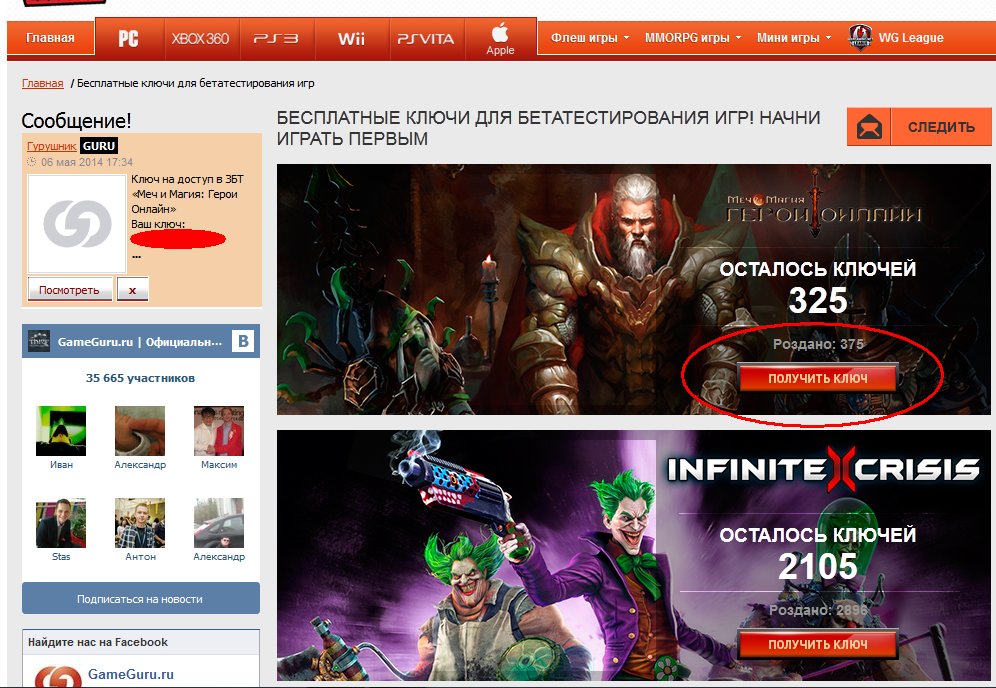Click the message avatar placeholder image
The image size is (996, 688).
click(x=77, y=224)
